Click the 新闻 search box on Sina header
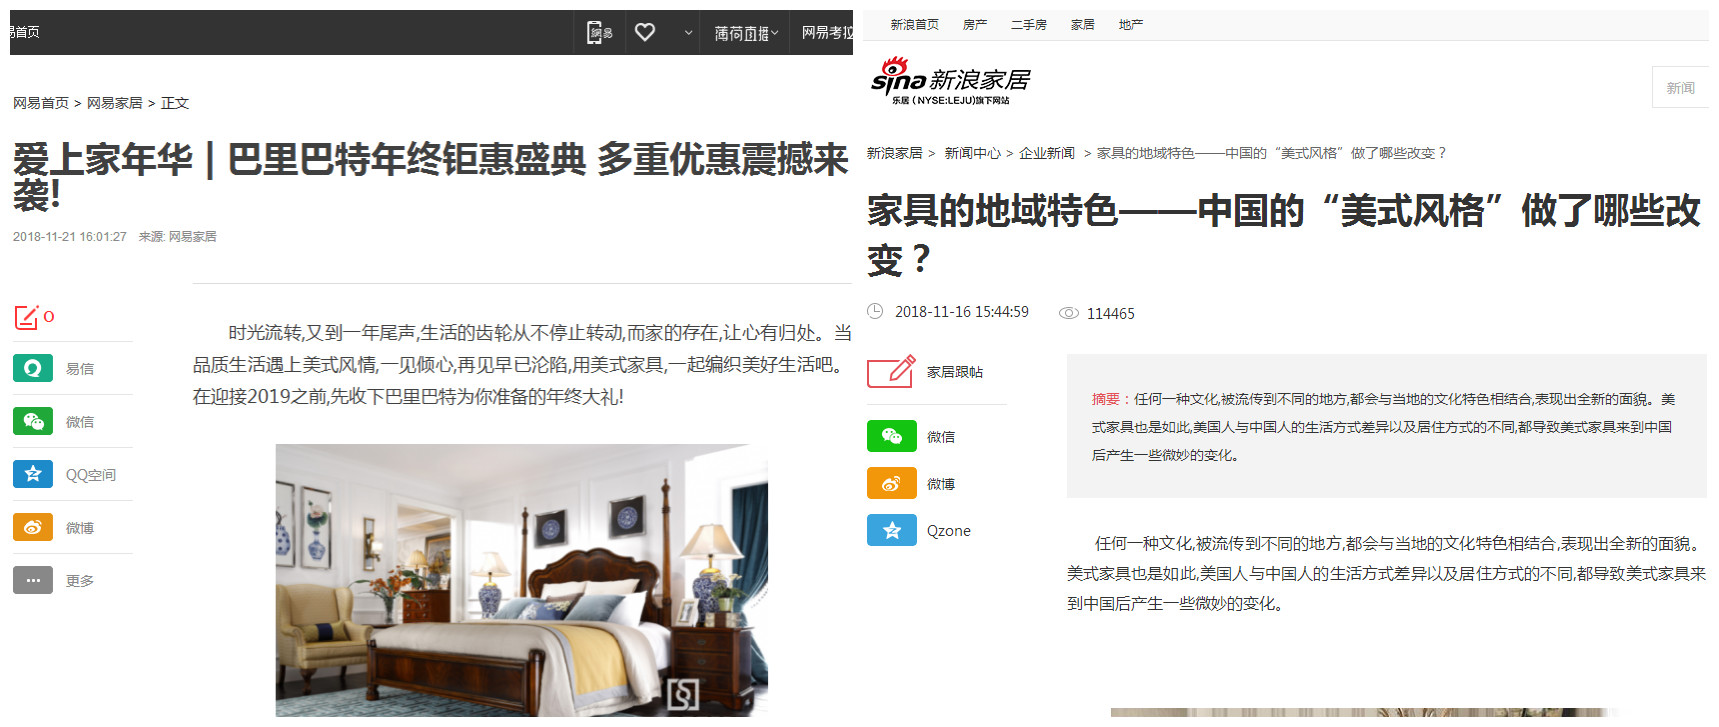Viewport: 1719px width, 727px height. 1681,88
